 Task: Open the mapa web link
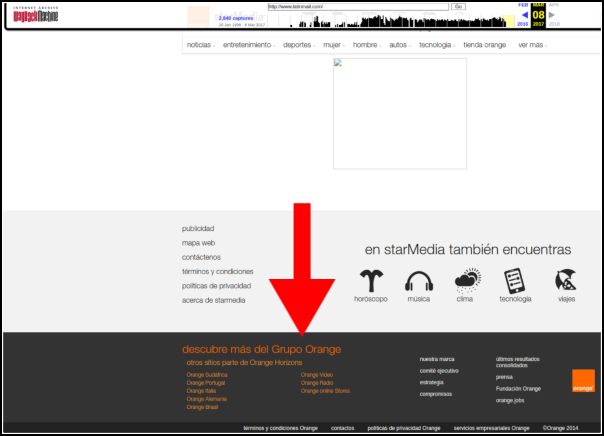tap(198, 243)
